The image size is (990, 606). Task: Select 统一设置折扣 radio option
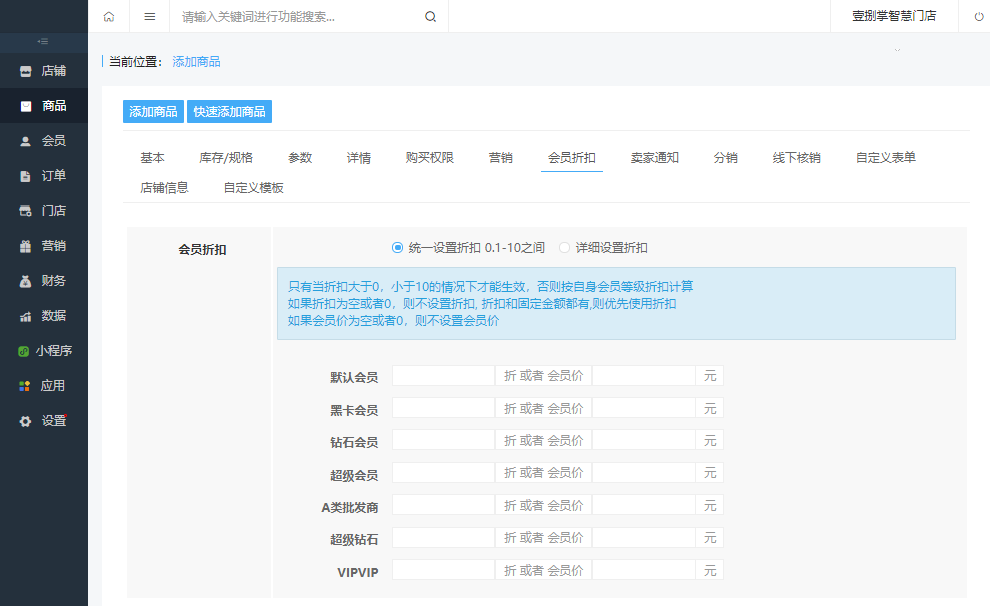(397, 247)
